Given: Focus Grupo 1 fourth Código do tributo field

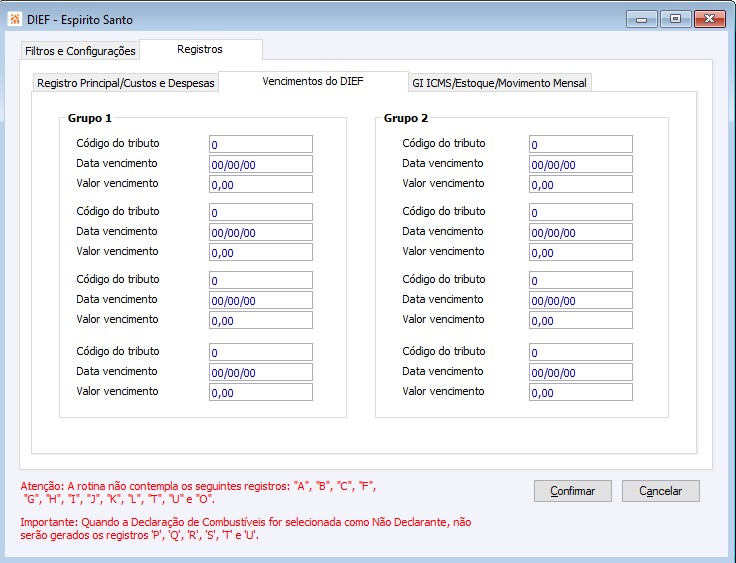Looking at the screenshot, I should coord(261,352).
